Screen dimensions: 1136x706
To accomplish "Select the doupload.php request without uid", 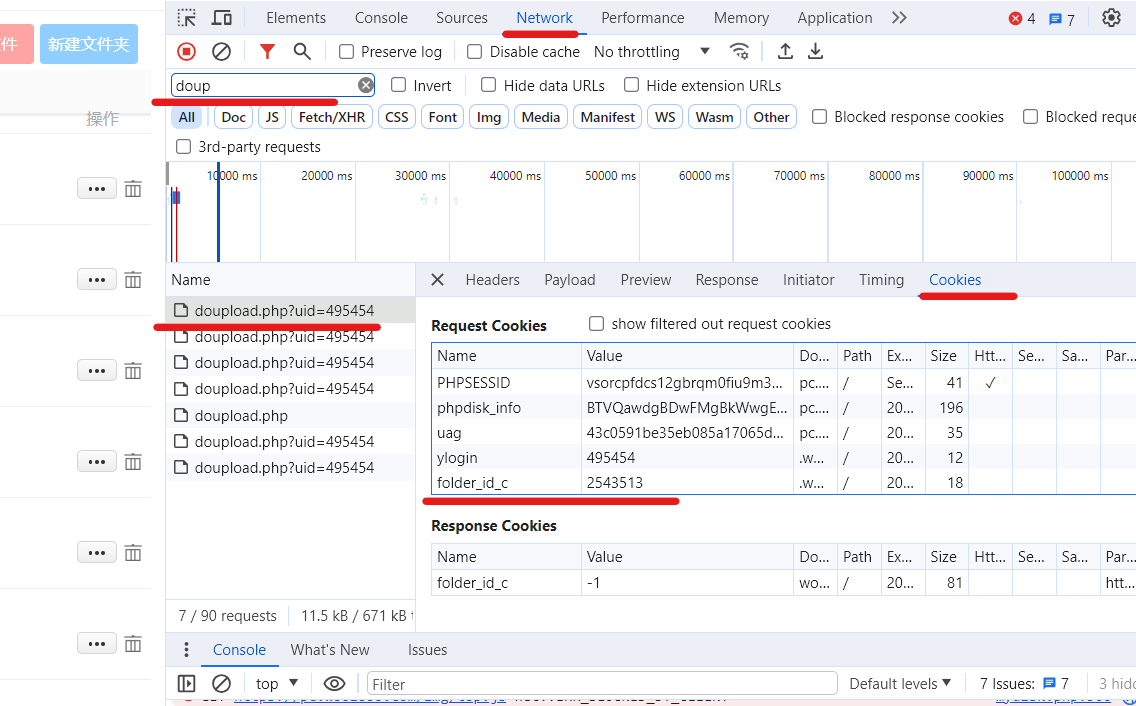I will click(x=241, y=415).
